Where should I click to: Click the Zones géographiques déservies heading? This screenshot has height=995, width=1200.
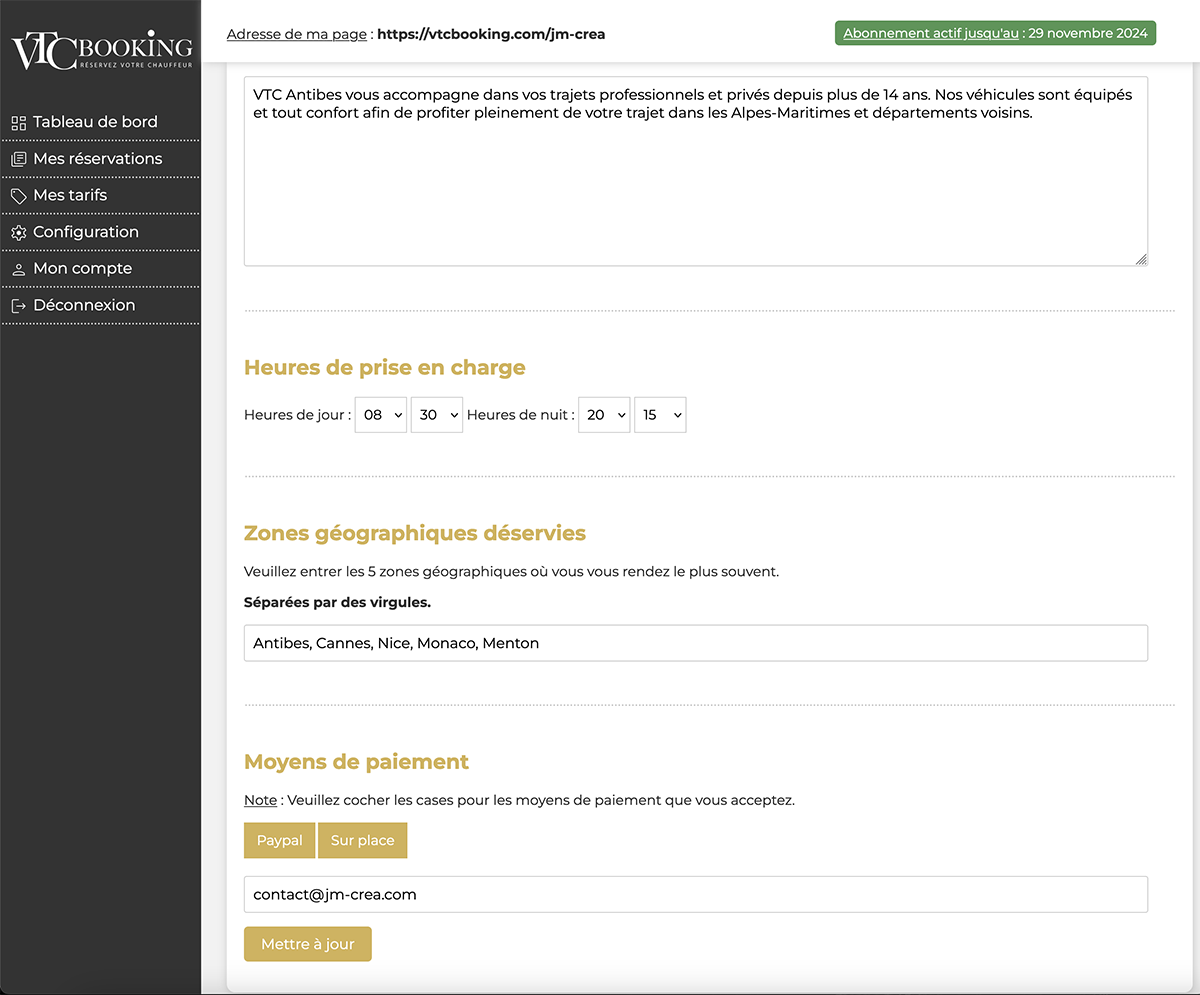tap(415, 533)
